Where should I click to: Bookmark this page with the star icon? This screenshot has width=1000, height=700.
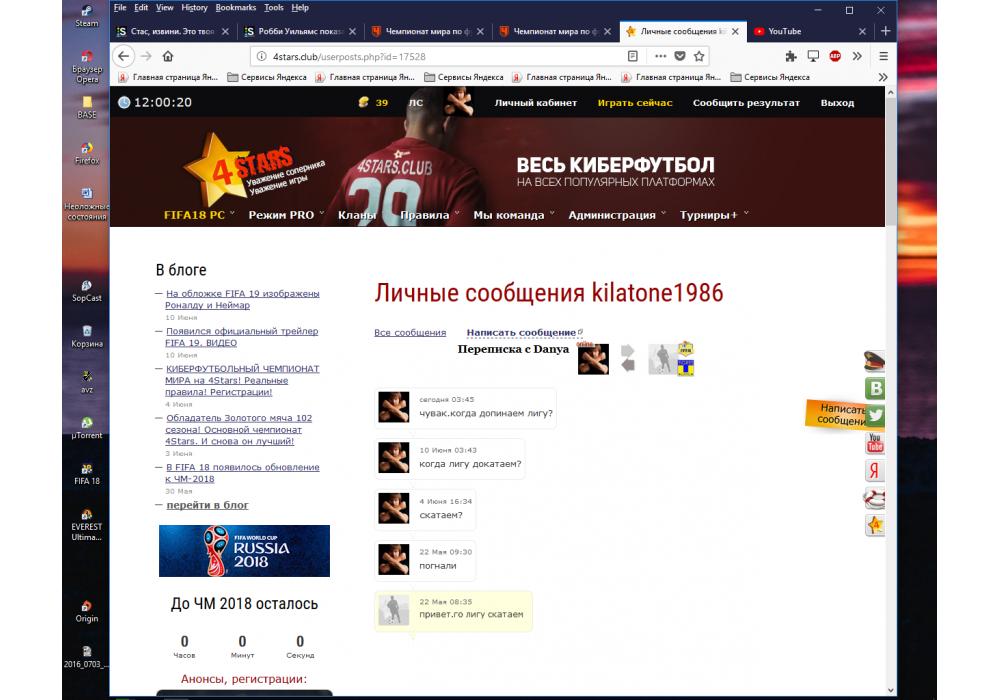point(699,56)
